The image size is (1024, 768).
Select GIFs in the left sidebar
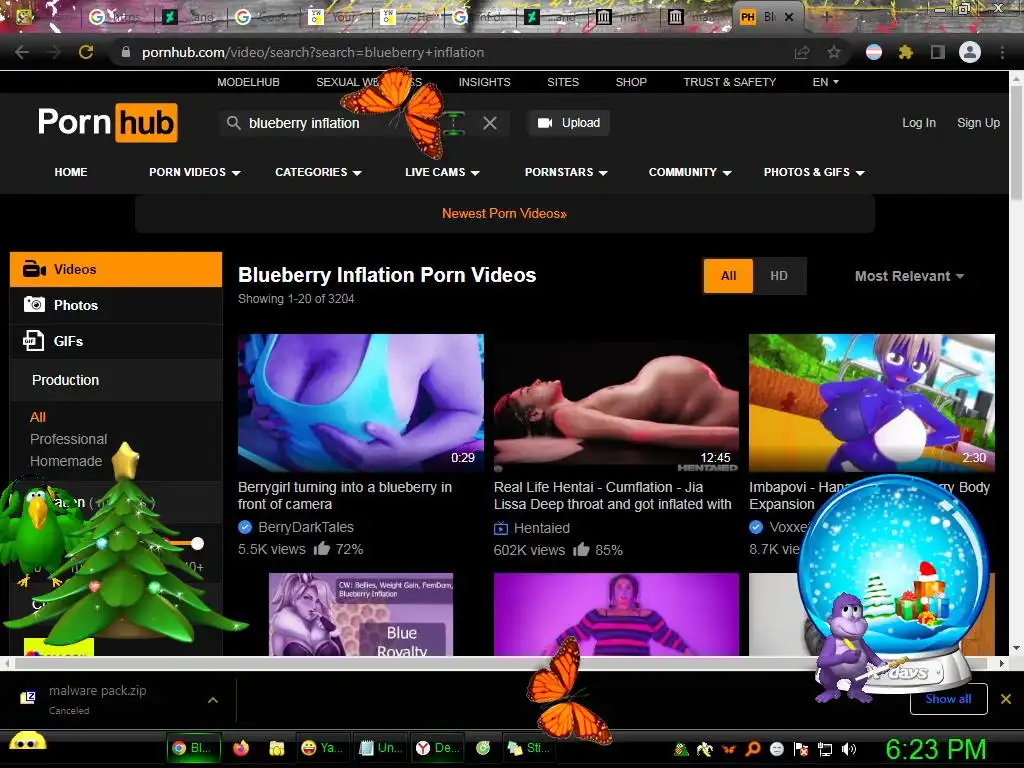116,341
